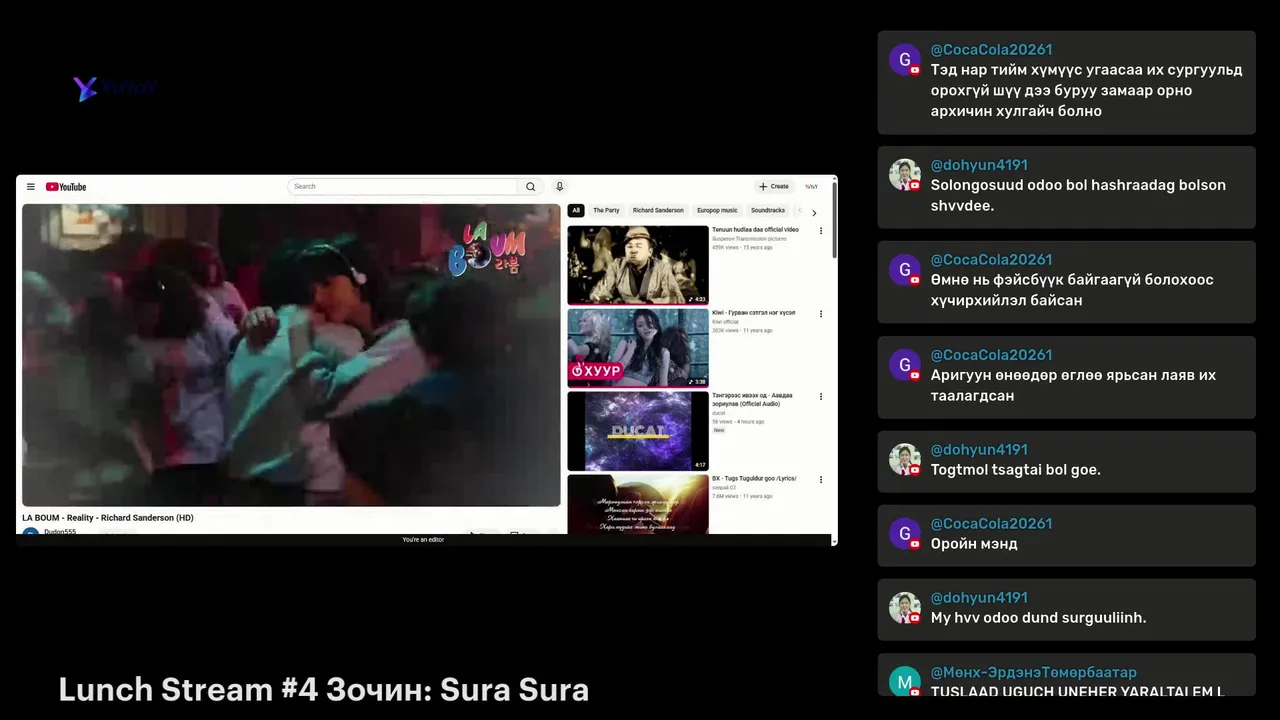Image resolution: width=1280 pixels, height=720 pixels.
Task: Select the Richard Sanderson filter chip
Action: (x=658, y=211)
